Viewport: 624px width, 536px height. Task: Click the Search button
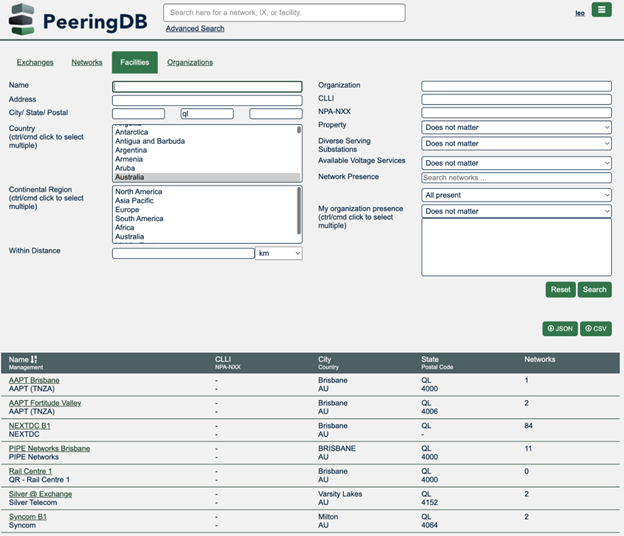595,290
